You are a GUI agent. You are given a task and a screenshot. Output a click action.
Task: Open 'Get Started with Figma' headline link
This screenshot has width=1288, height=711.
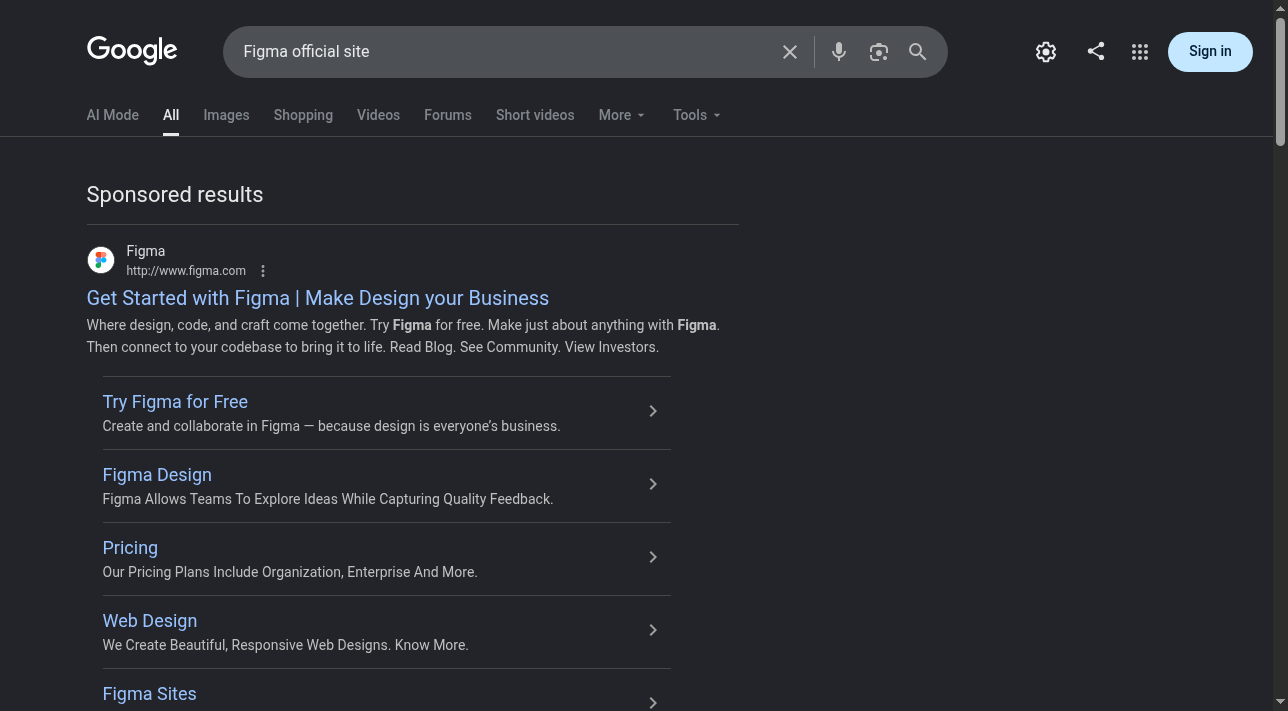(318, 298)
